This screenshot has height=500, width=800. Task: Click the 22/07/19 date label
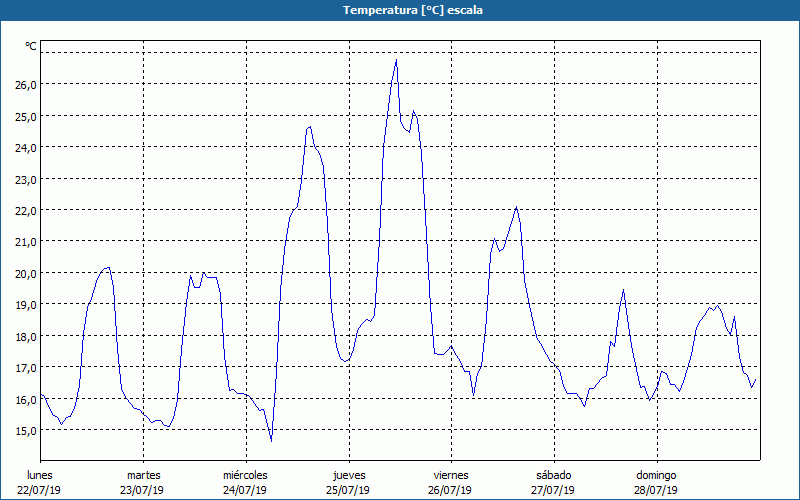[x=39, y=490]
